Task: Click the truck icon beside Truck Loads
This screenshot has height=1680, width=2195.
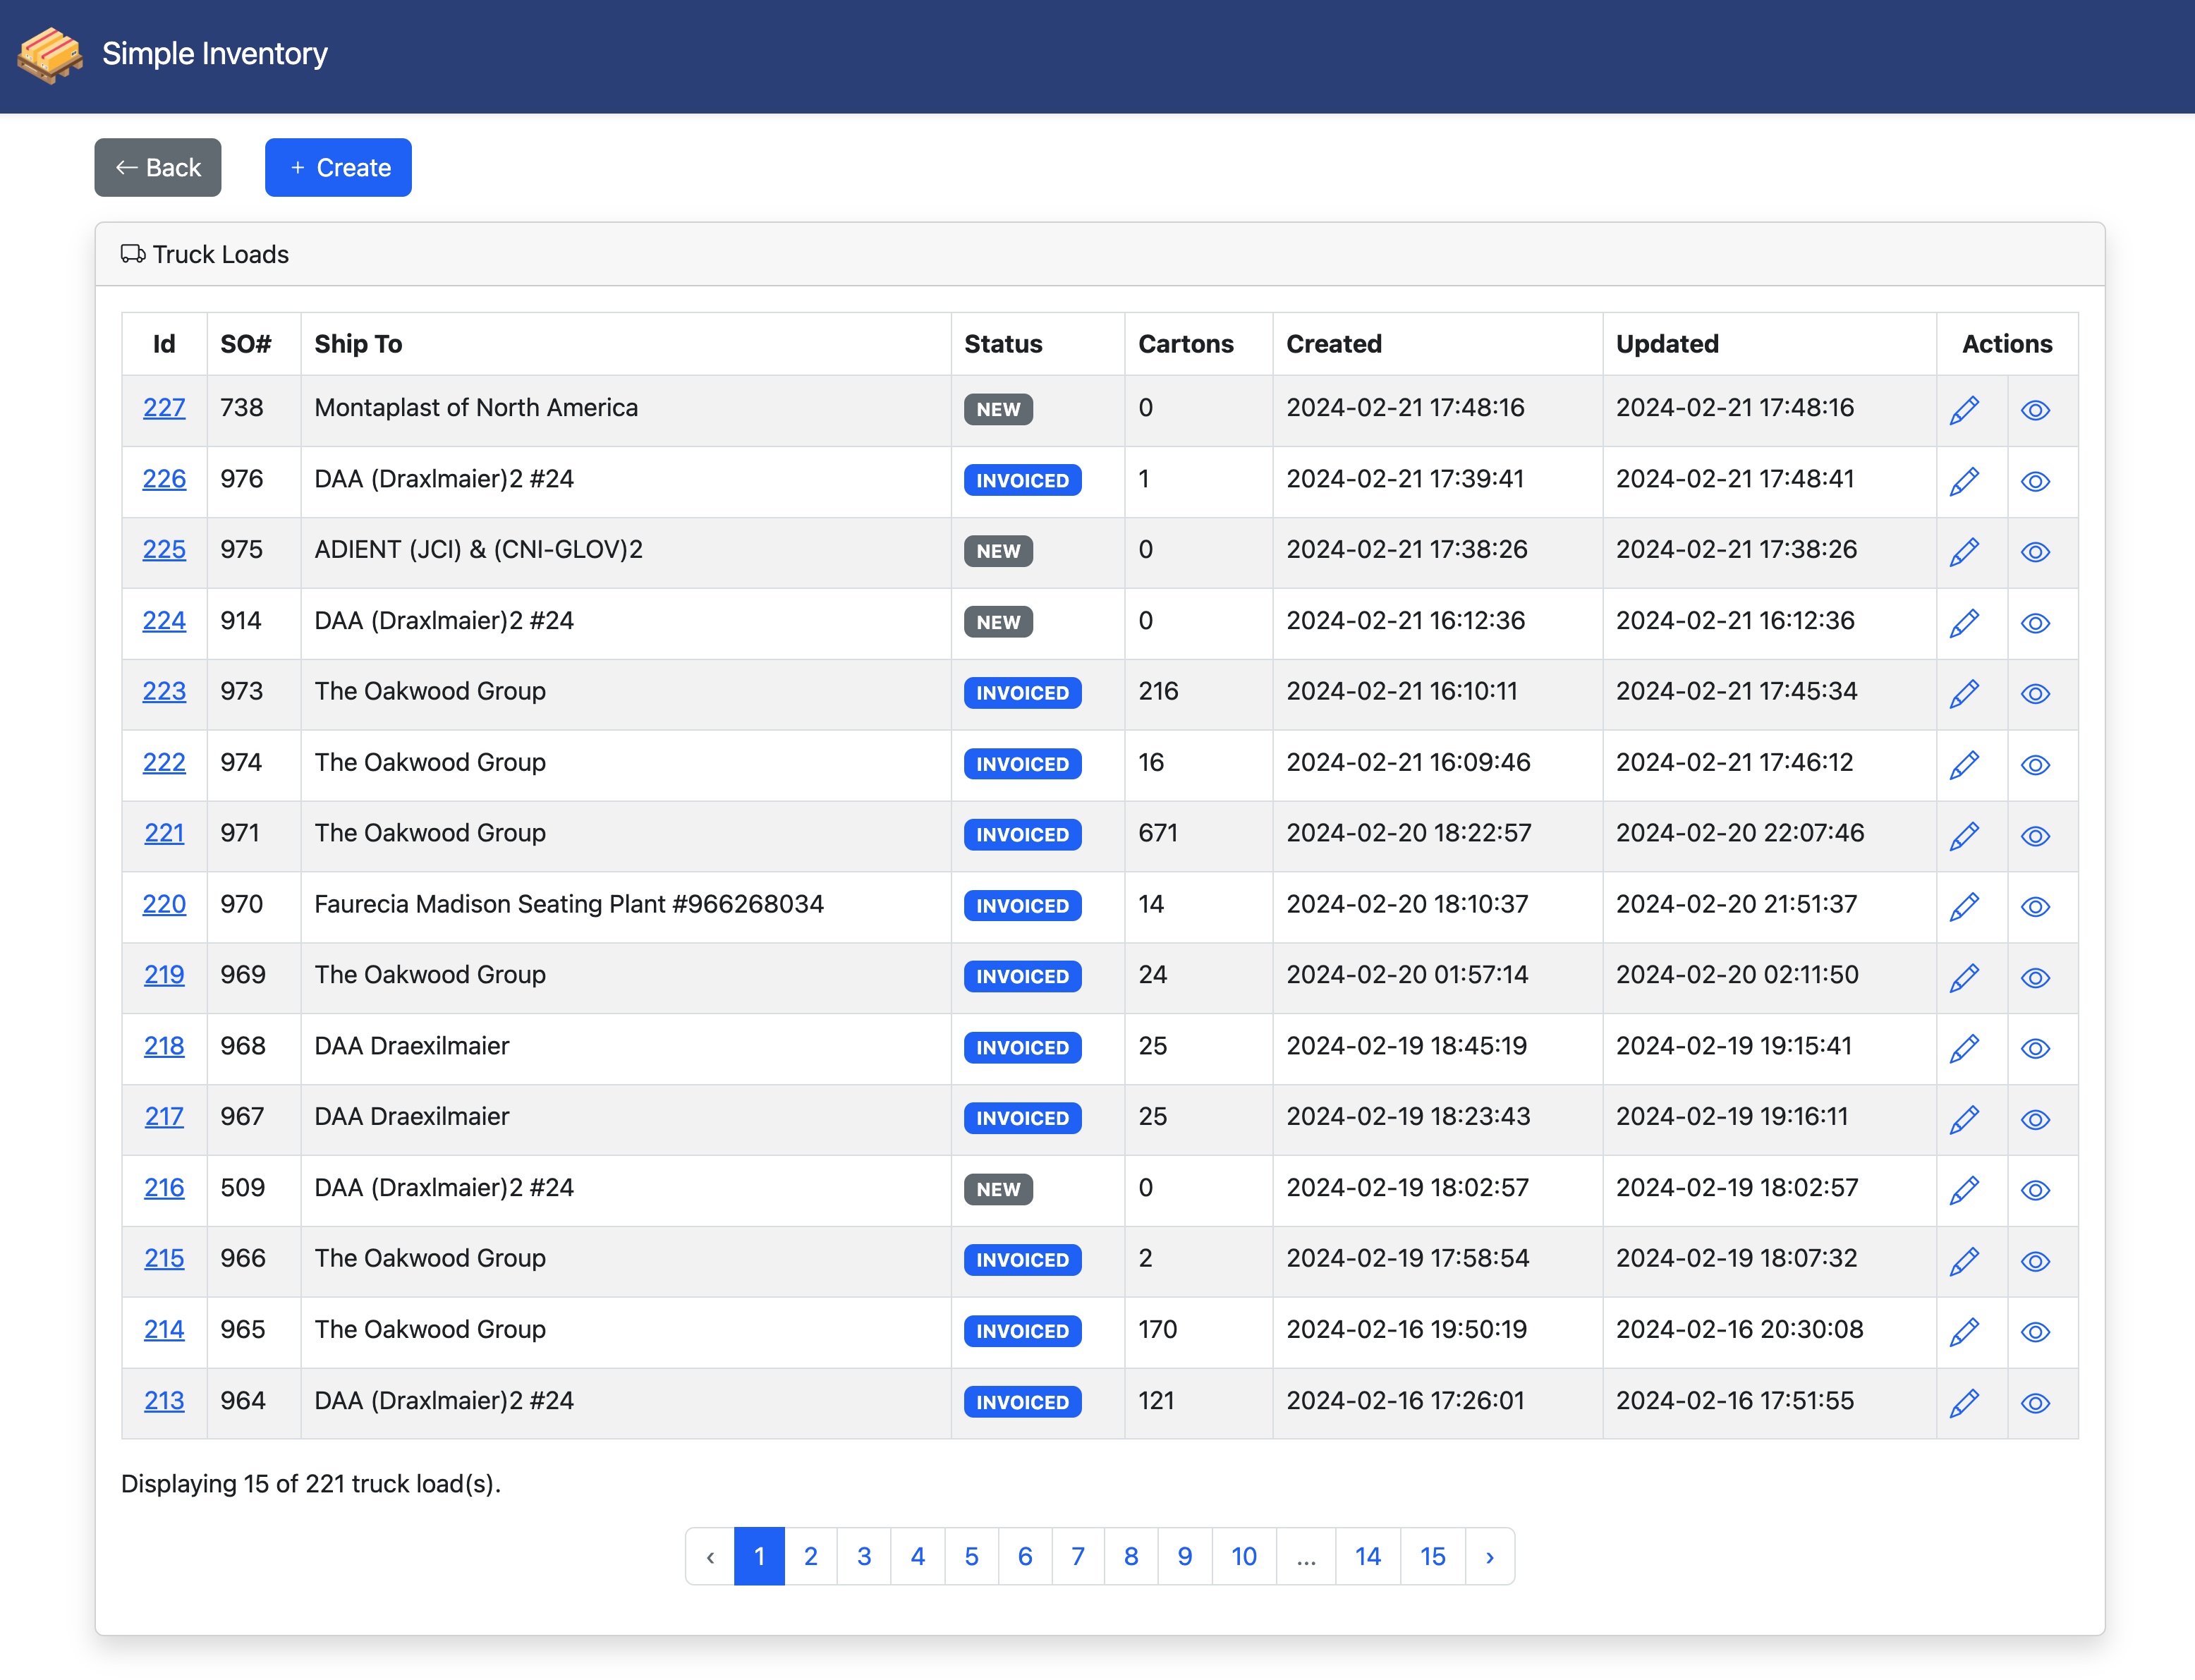Action: tap(132, 254)
